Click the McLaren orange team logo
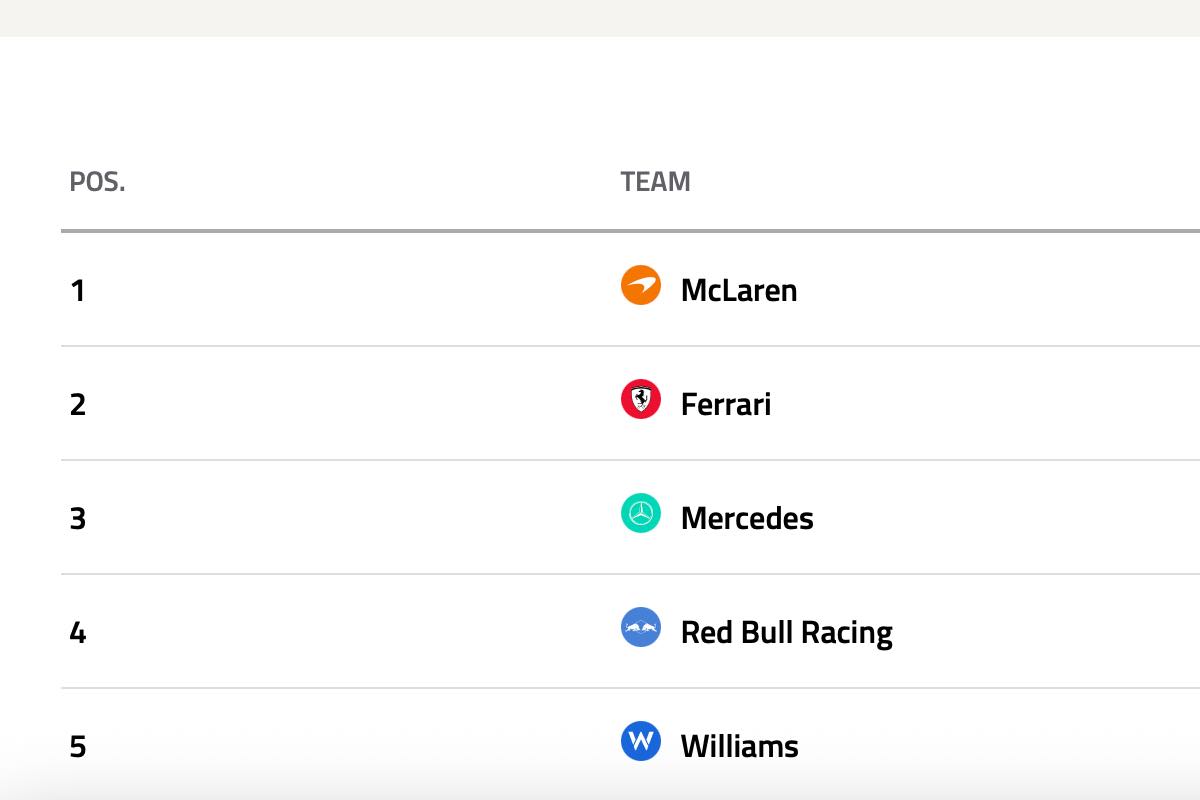 pyautogui.click(x=641, y=285)
